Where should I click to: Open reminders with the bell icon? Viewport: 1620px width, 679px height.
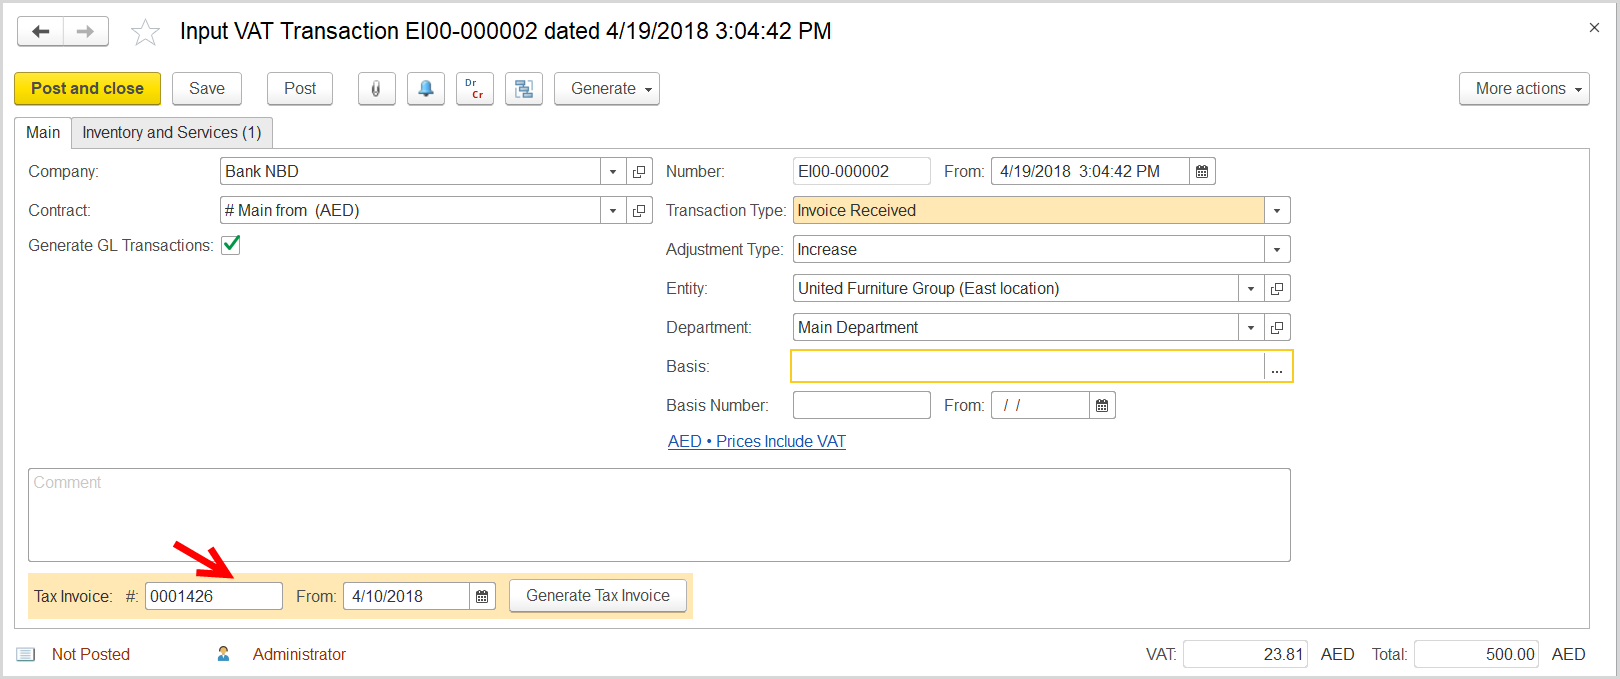click(426, 88)
